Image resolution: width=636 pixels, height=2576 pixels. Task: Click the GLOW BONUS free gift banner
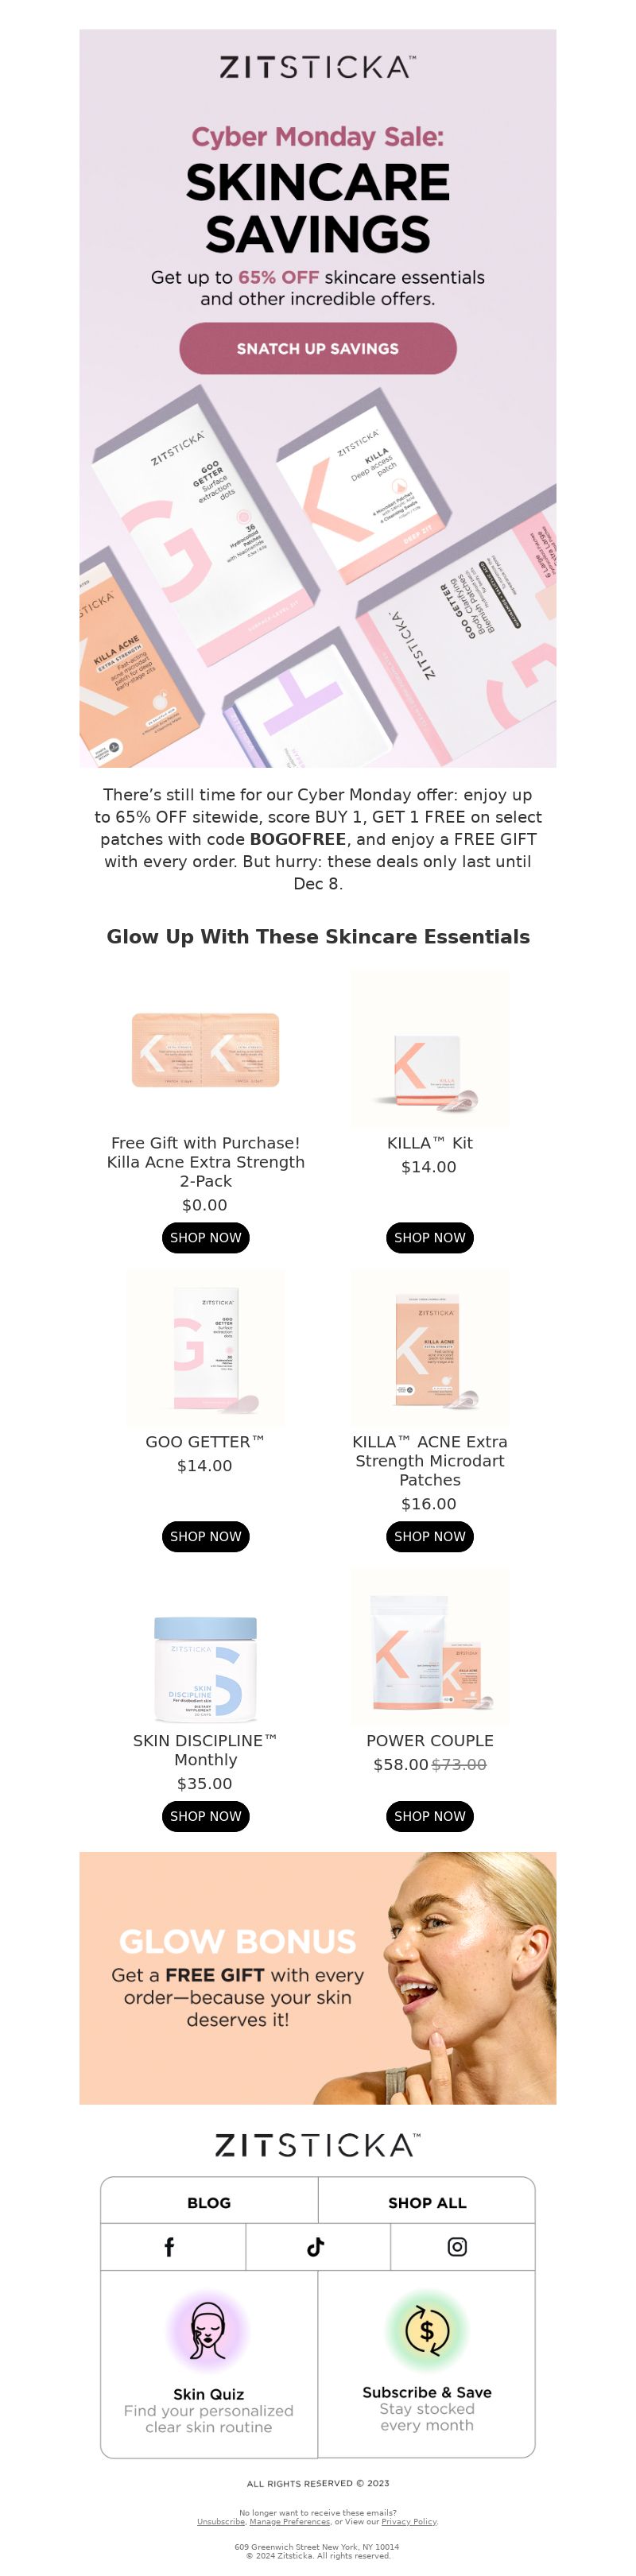[318, 1978]
